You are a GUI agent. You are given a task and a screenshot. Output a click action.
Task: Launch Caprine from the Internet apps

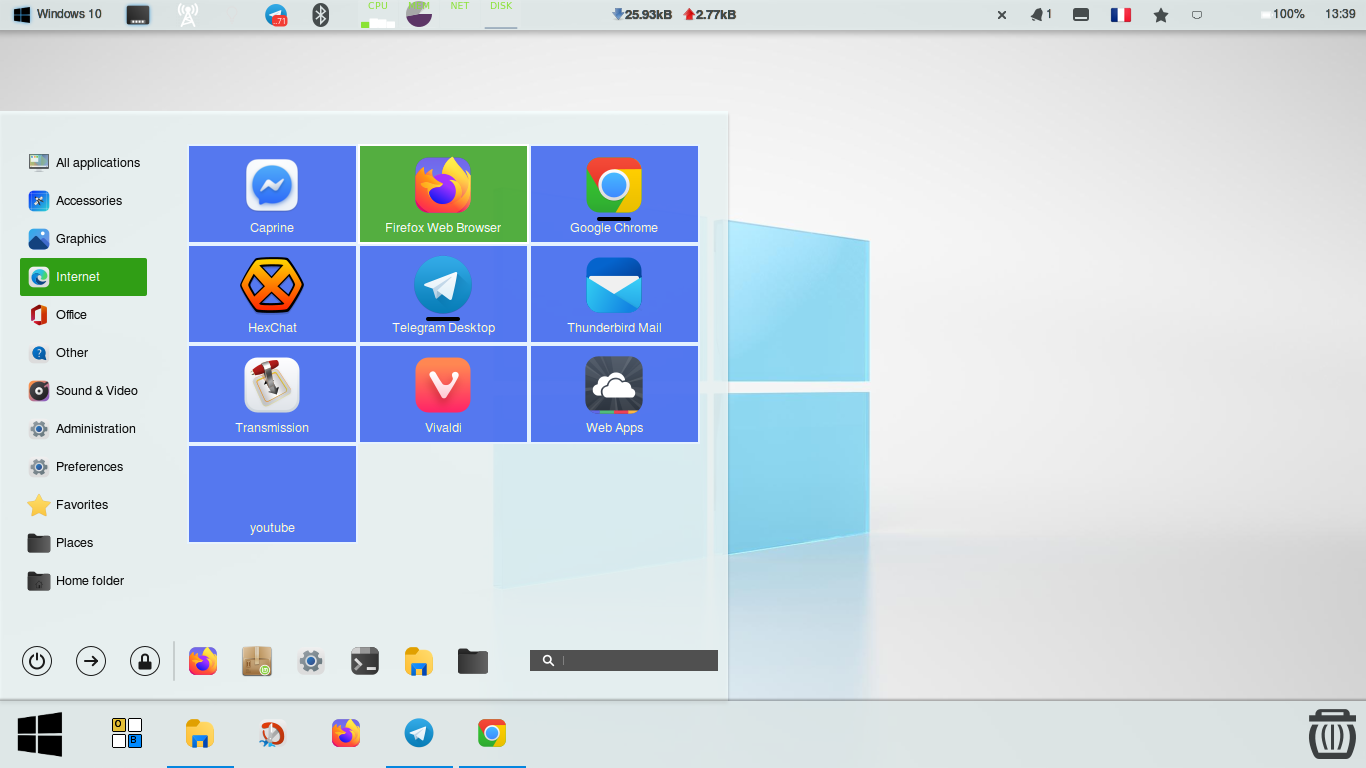click(272, 194)
